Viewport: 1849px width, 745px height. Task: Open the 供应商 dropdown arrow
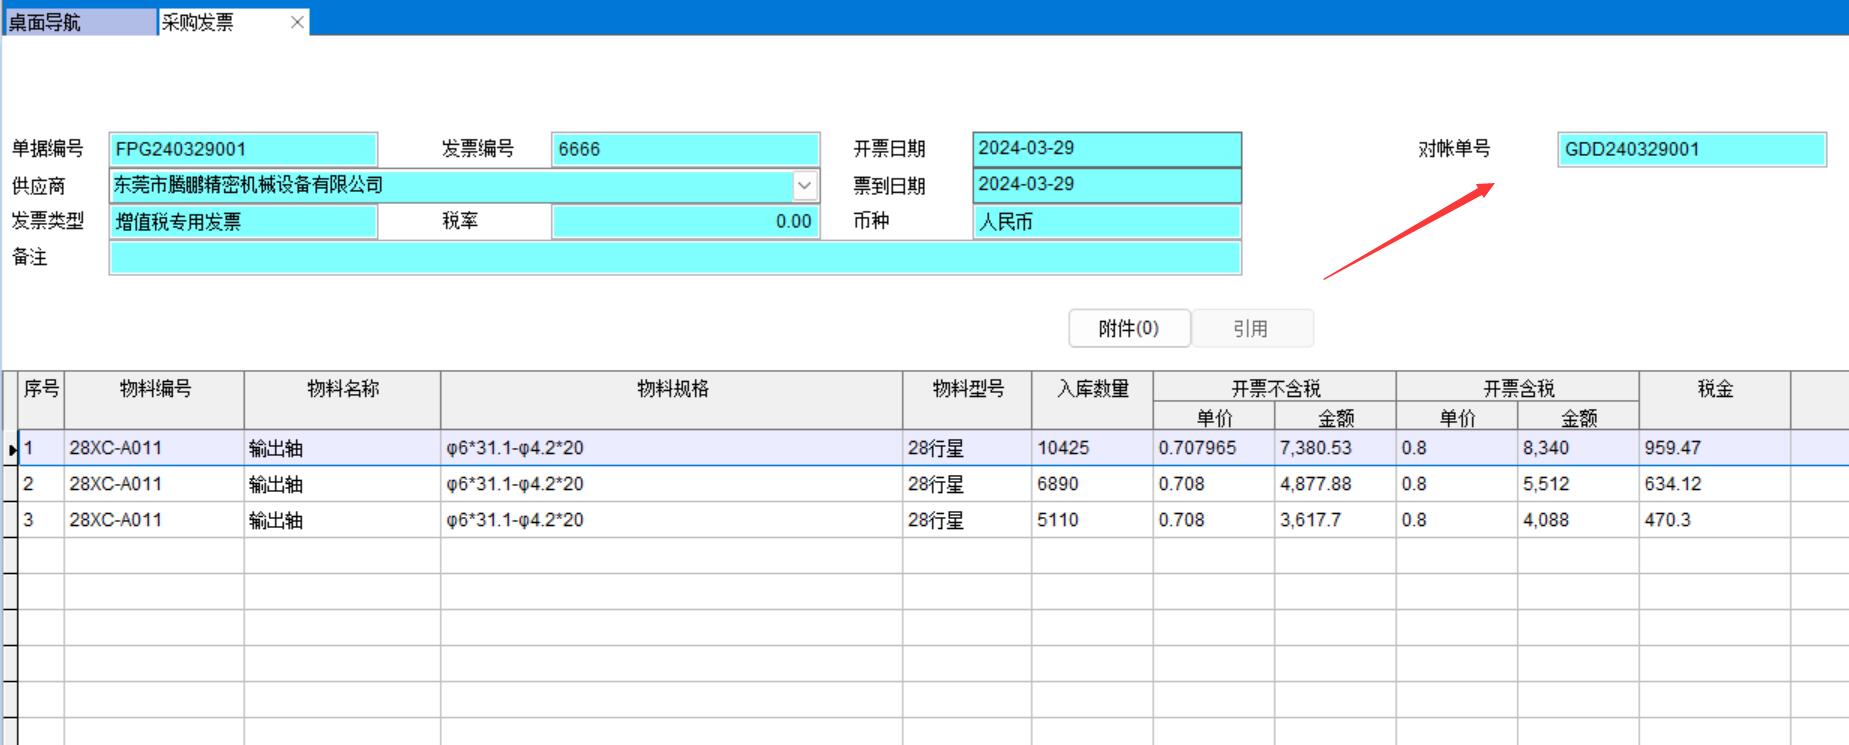tap(804, 185)
